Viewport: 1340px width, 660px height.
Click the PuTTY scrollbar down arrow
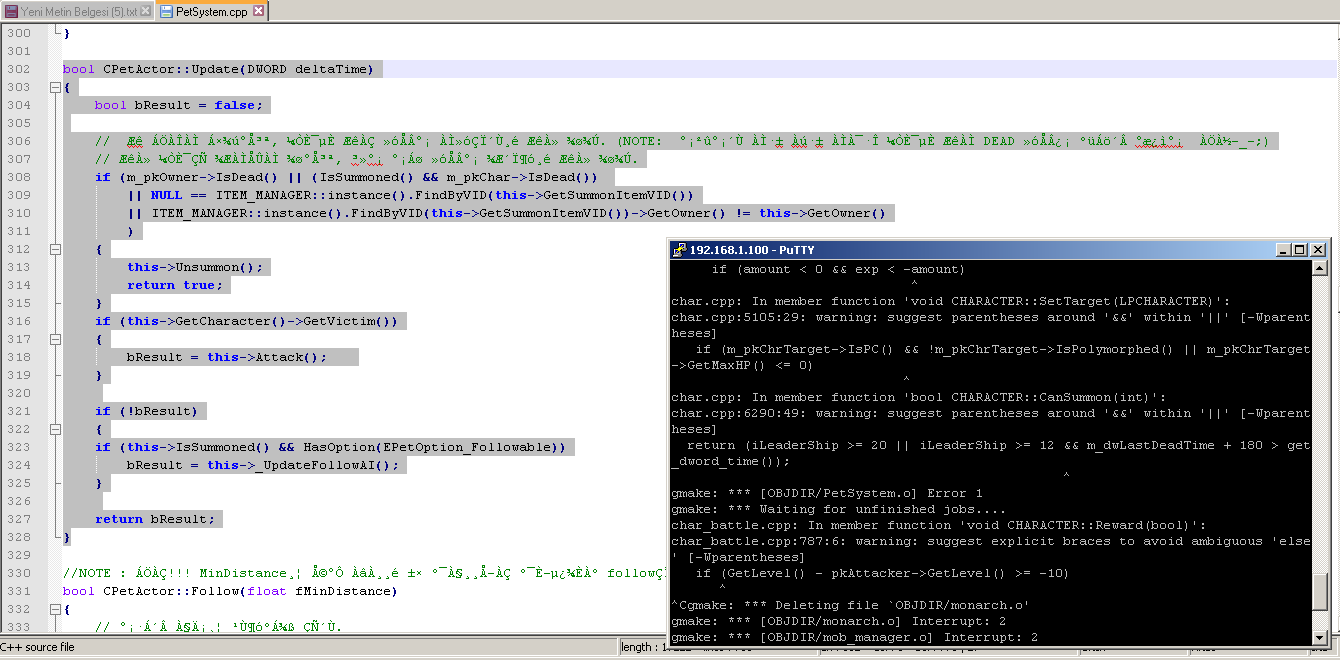(1319, 638)
